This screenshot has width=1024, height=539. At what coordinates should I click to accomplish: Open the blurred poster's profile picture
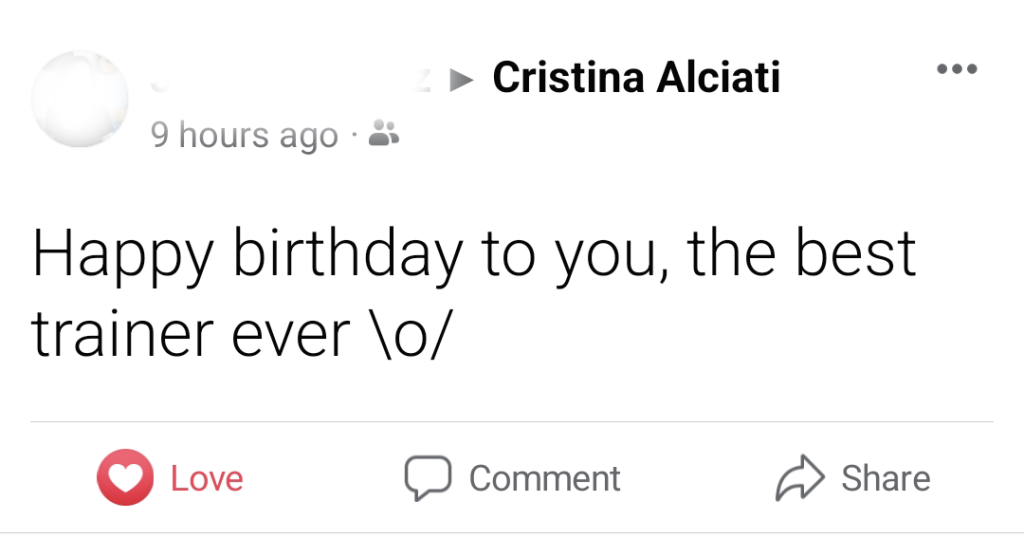tap(80, 98)
